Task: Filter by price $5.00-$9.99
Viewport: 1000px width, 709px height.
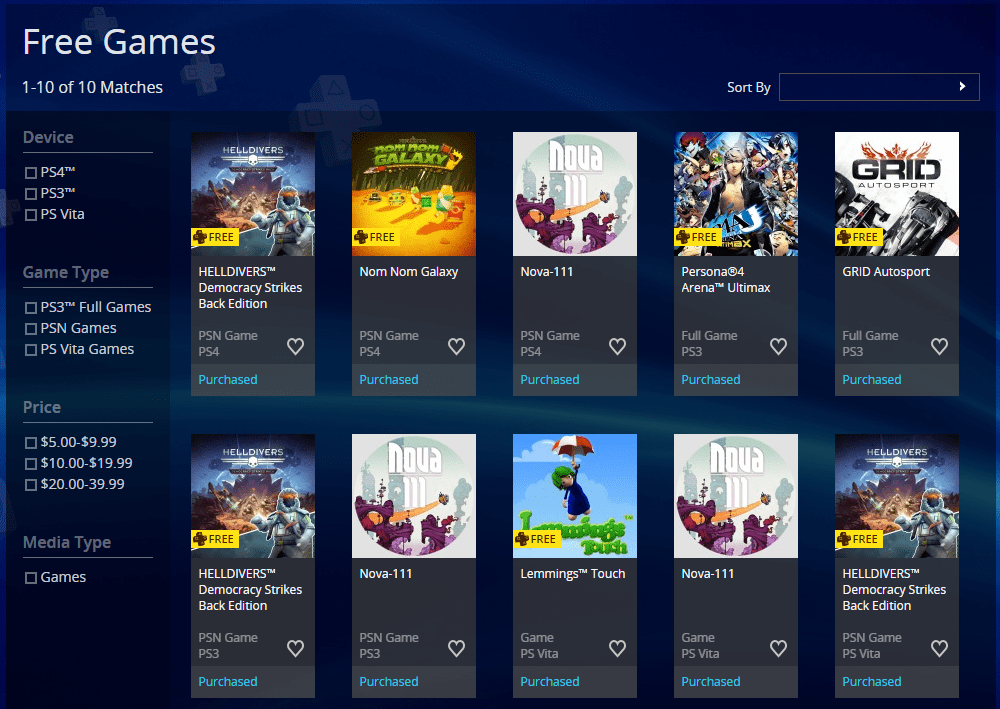Action: coord(31,443)
